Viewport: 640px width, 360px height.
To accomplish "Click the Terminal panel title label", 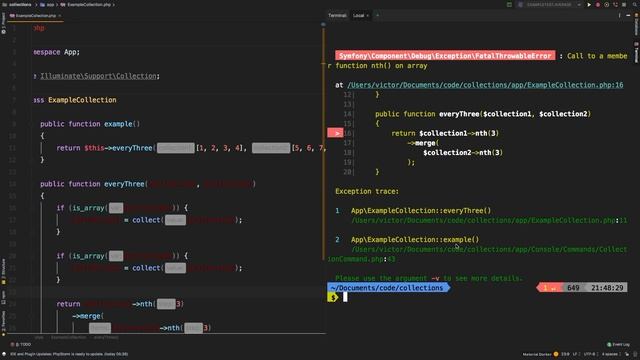I will click(x=337, y=16).
